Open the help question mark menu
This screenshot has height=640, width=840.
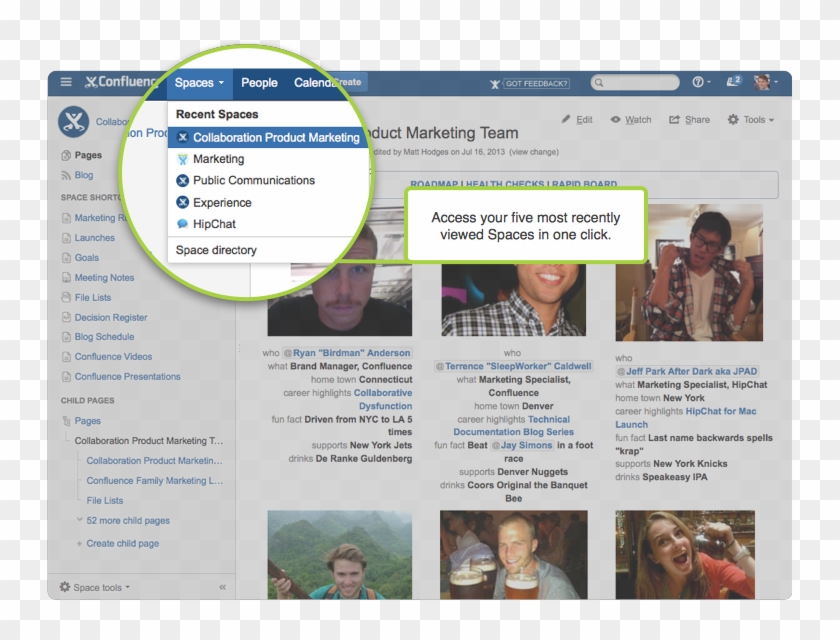(x=701, y=82)
